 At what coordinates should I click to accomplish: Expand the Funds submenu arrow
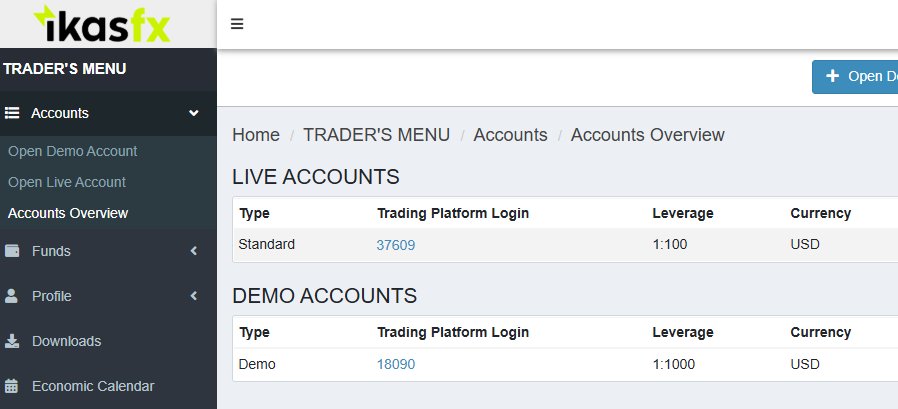pyautogui.click(x=194, y=251)
